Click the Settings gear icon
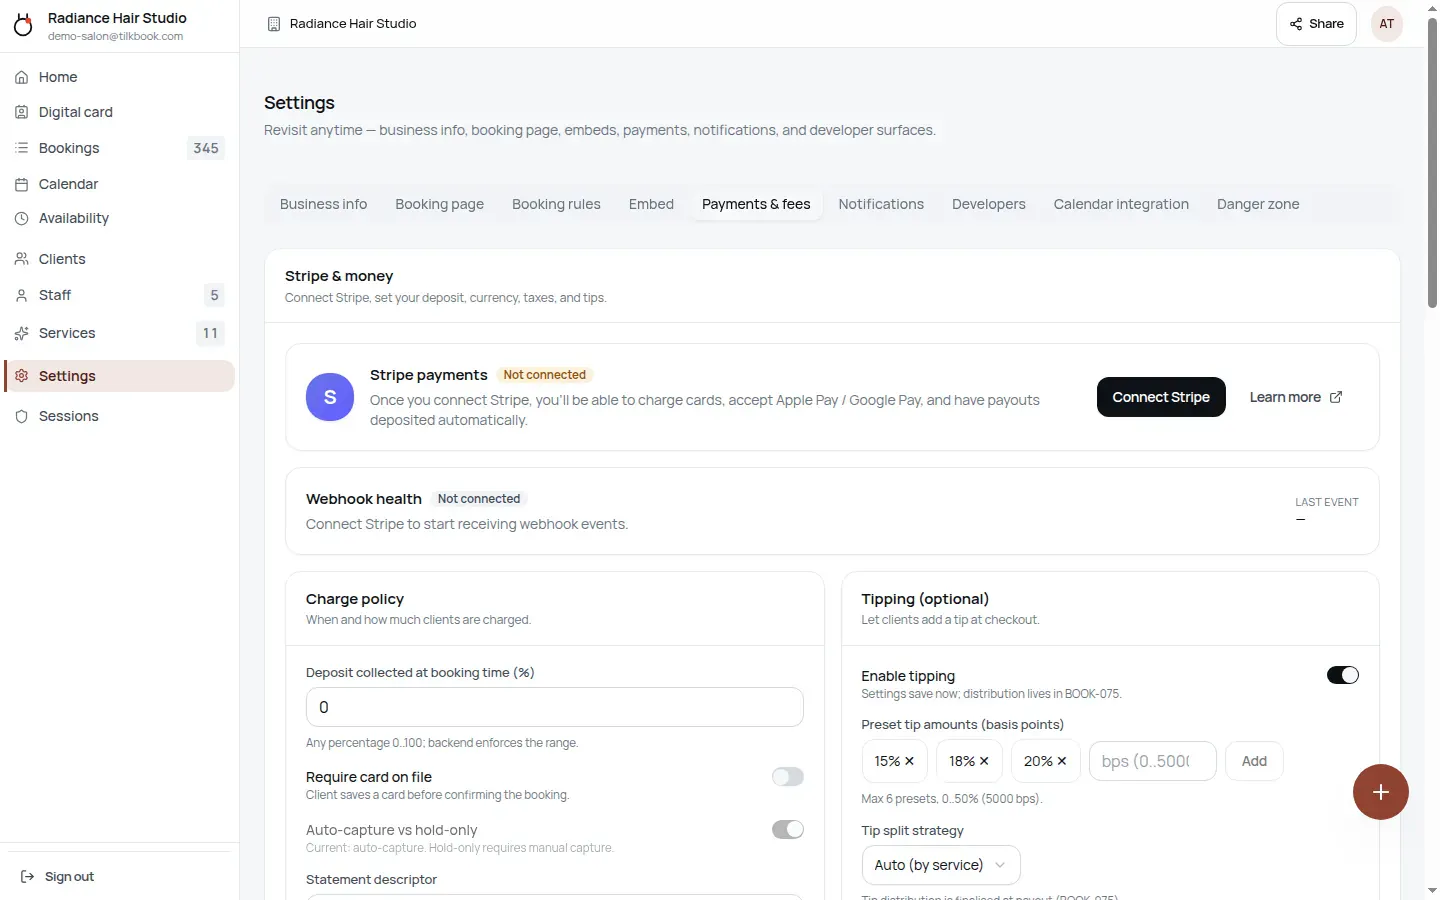Image resolution: width=1440 pixels, height=900 pixels. 21,376
